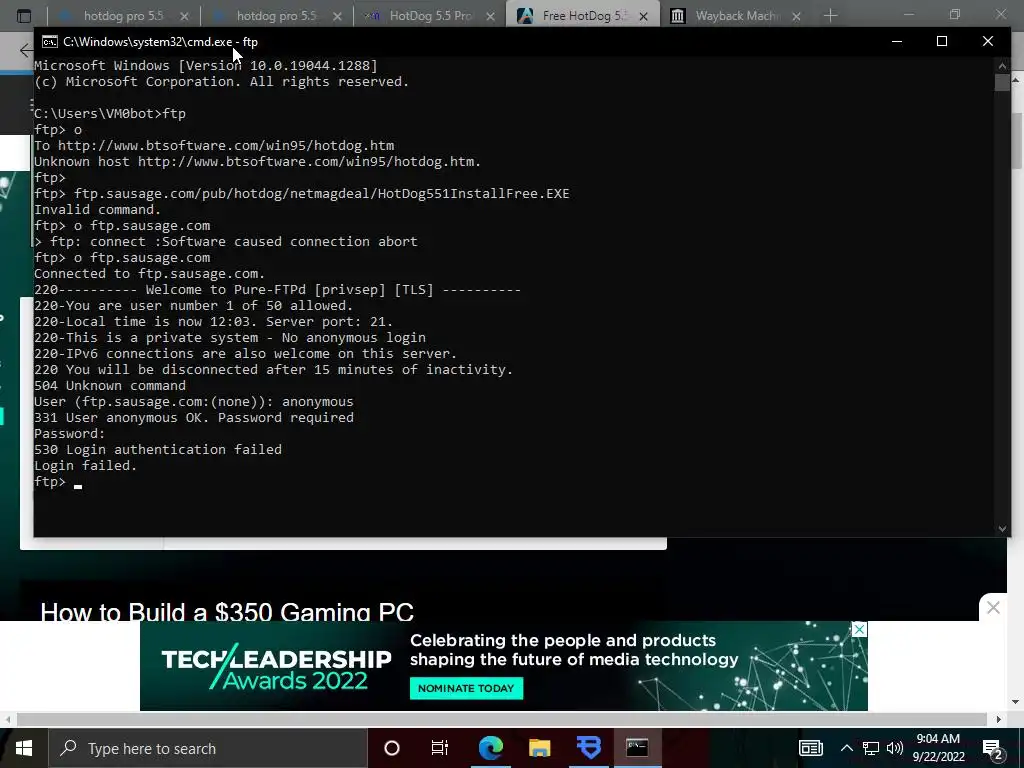This screenshot has width=1024, height=768.
Task: Click the 'Type here to search' box
Action: [x=208, y=748]
